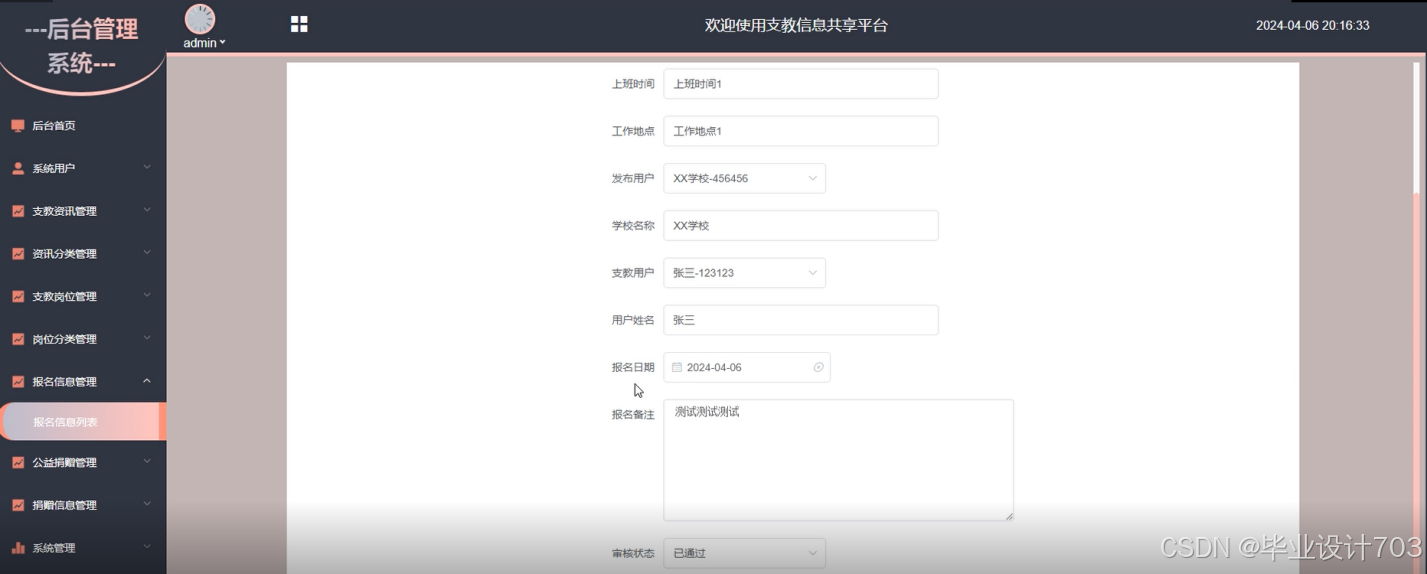
Task: Open the 岗位分类管理 sidebar menu
Action: (83, 339)
